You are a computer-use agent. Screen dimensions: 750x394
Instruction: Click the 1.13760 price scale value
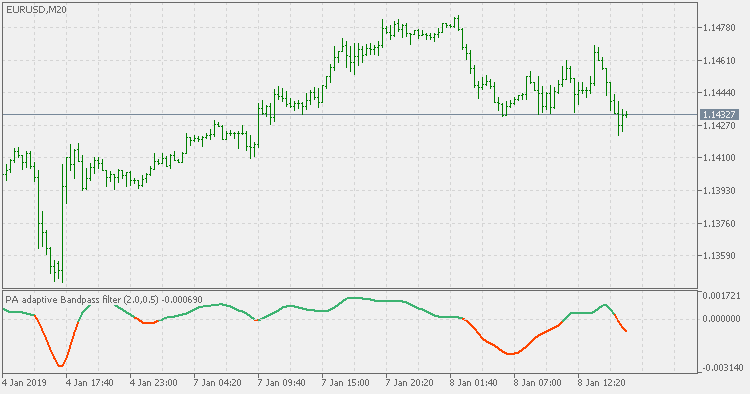click(x=719, y=223)
